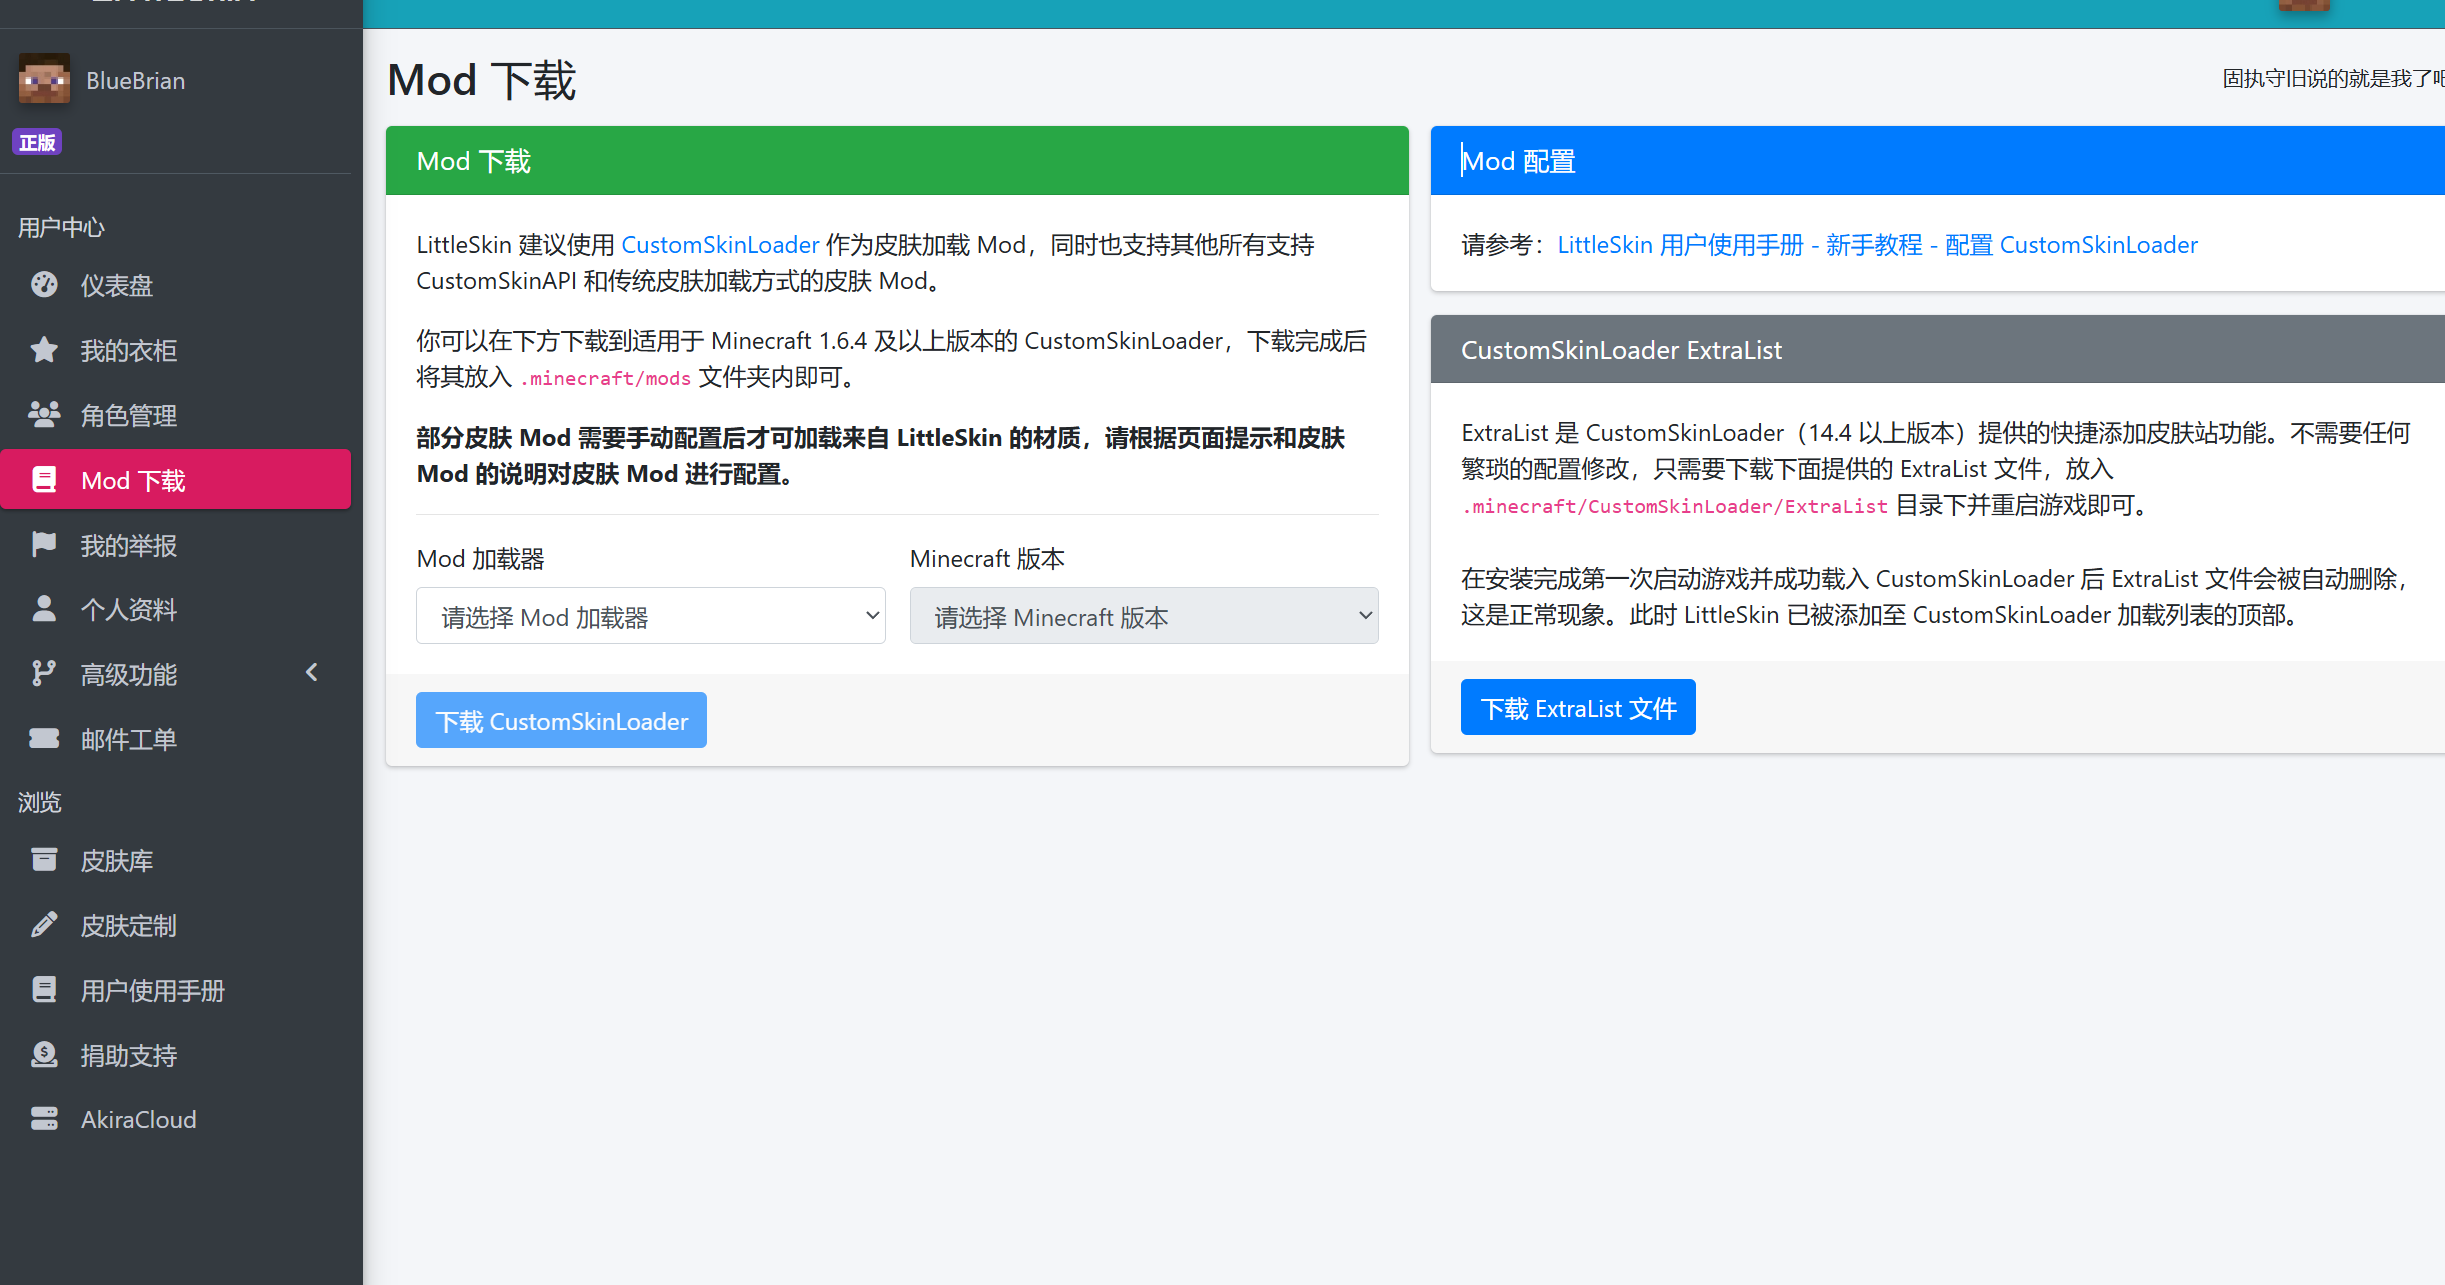This screenshot has height=1285, width=2445.
Task: Click the code-branch icon for 高级功能
Action: (44, 674)
